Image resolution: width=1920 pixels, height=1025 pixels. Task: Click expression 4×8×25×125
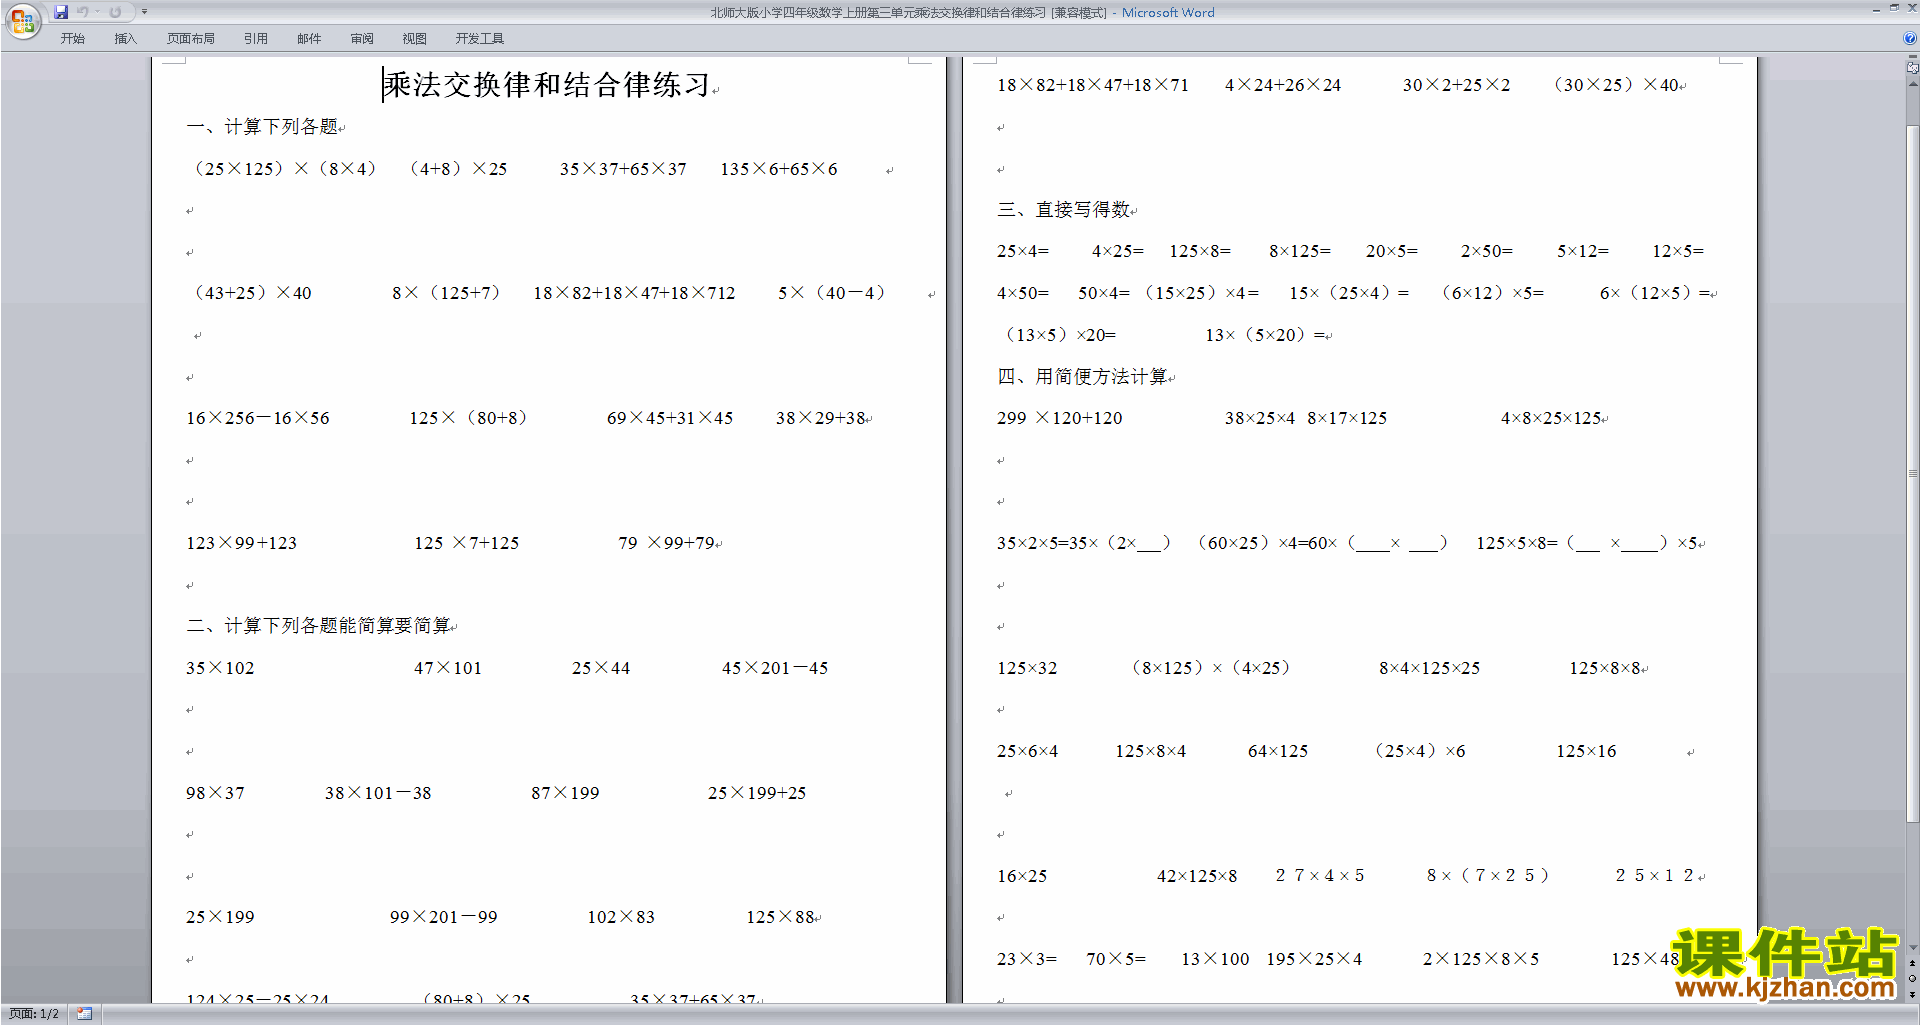click(1551, 418)
